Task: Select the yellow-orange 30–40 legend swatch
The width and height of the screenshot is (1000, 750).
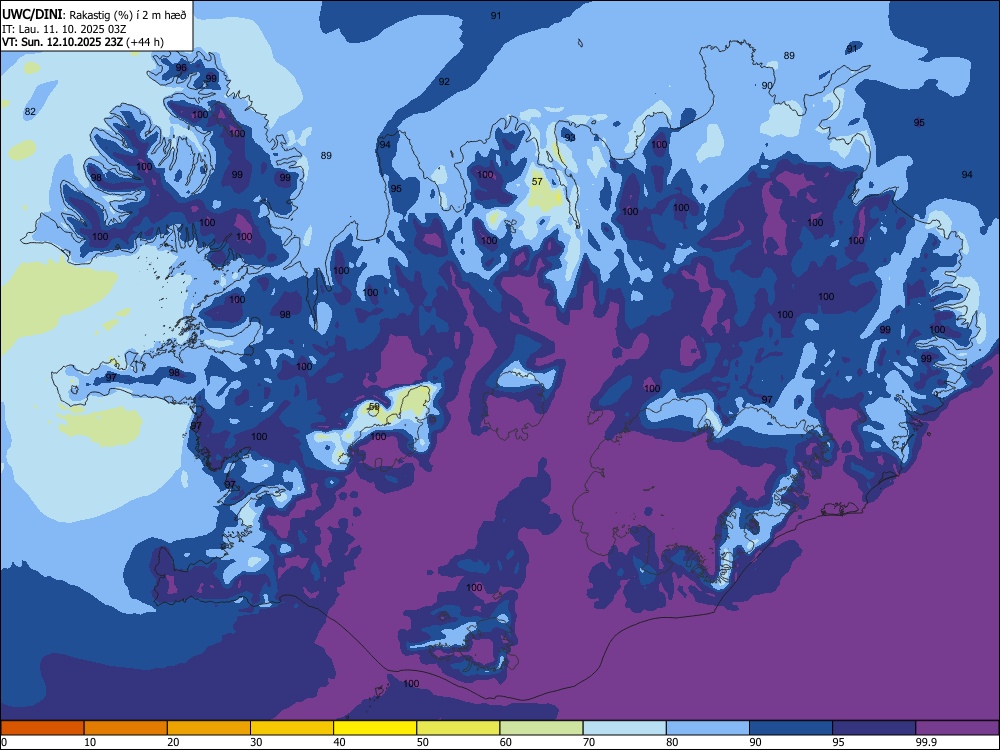Action: coord(292,728)
